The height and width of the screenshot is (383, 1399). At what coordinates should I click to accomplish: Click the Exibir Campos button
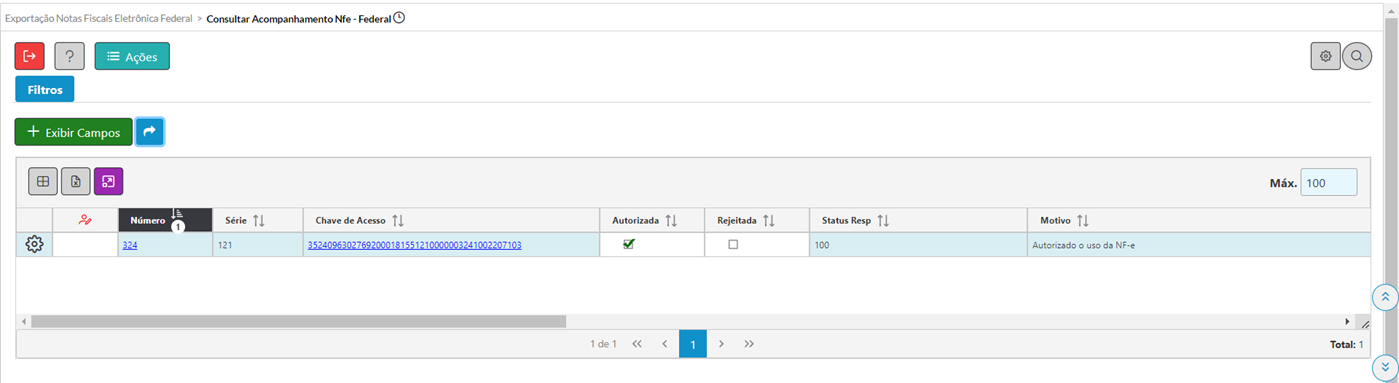(74, 132)
